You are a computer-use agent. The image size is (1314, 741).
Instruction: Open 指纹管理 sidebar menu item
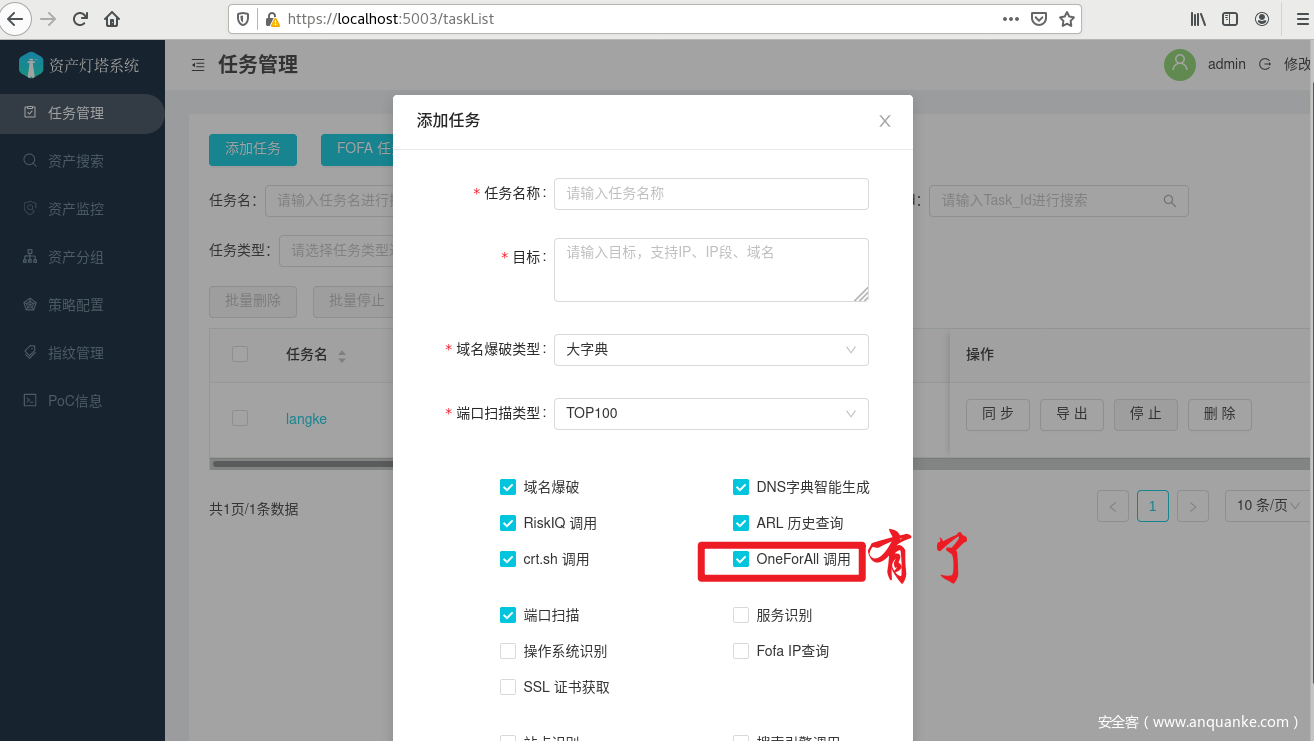76,353
